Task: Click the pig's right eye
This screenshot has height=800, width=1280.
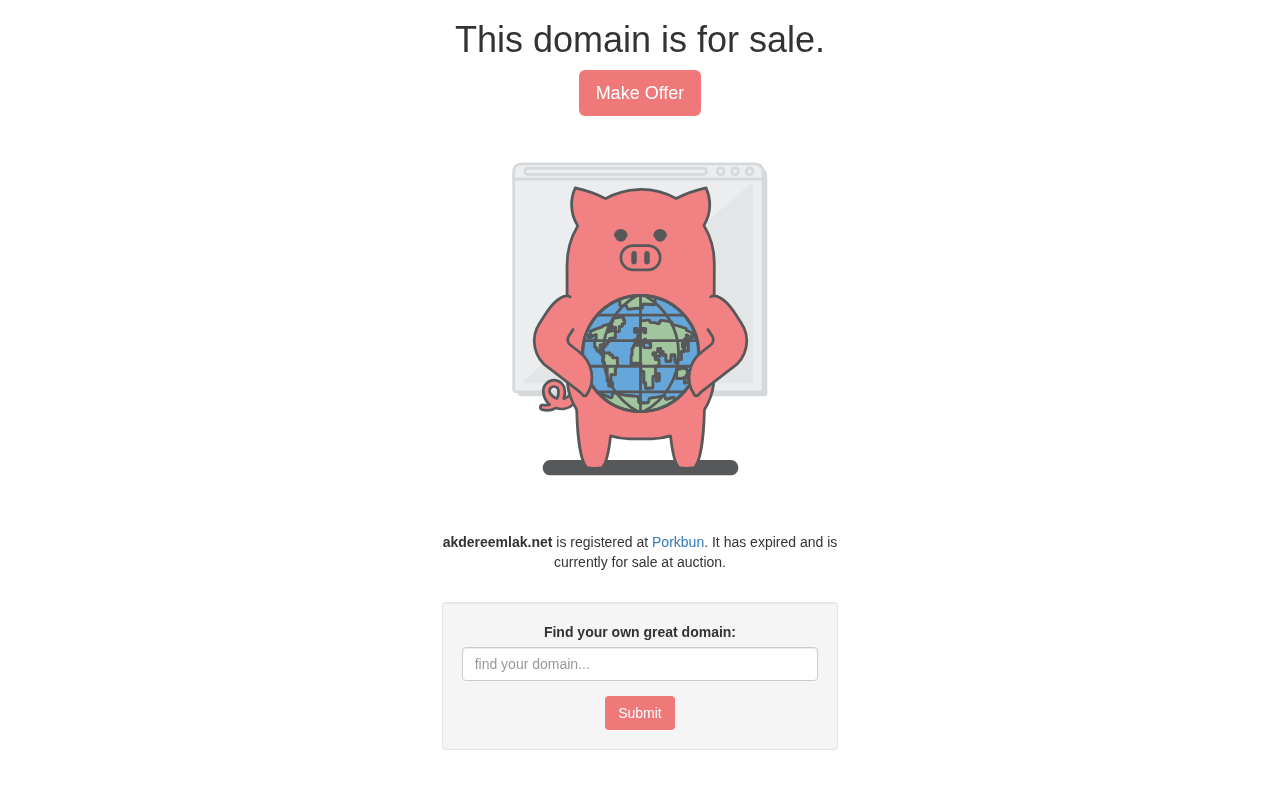Action: point(660,235)
